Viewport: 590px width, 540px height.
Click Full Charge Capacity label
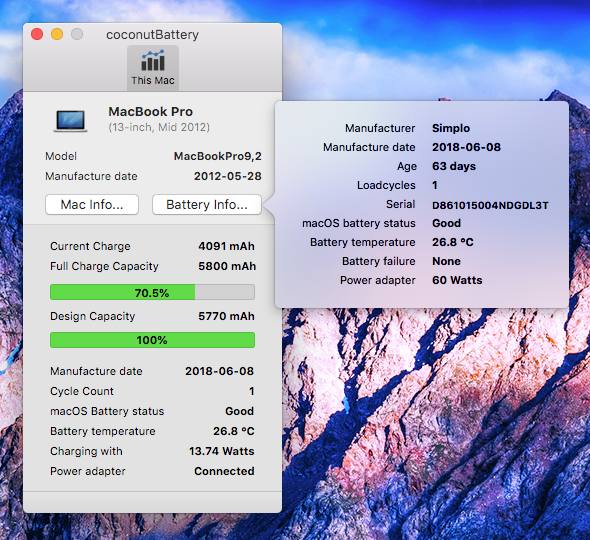104,266
